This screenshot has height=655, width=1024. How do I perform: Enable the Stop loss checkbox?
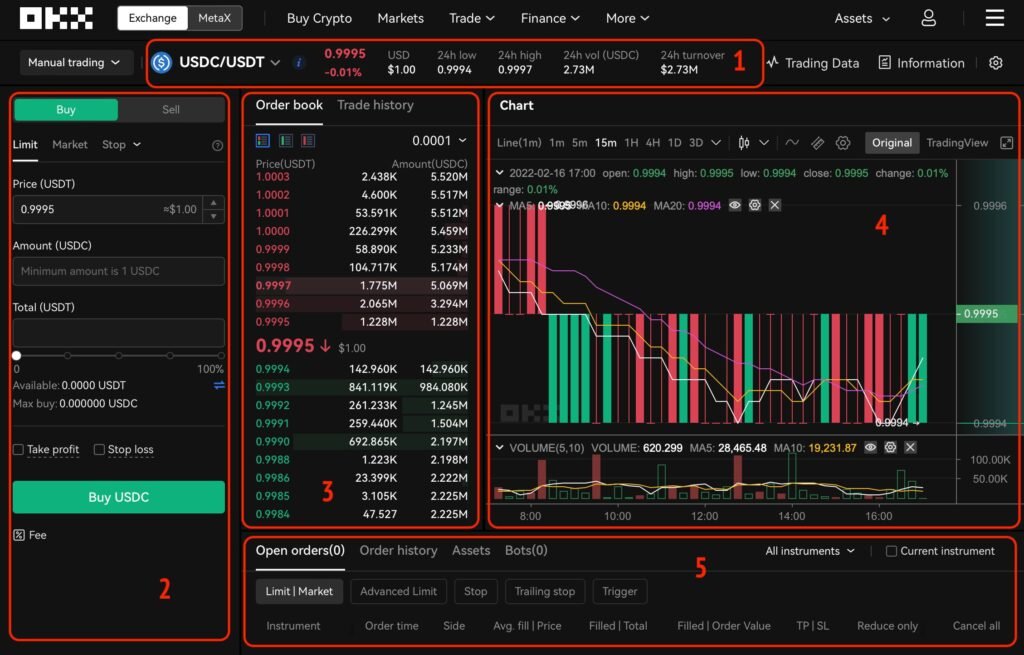click(x=101, y=449)
